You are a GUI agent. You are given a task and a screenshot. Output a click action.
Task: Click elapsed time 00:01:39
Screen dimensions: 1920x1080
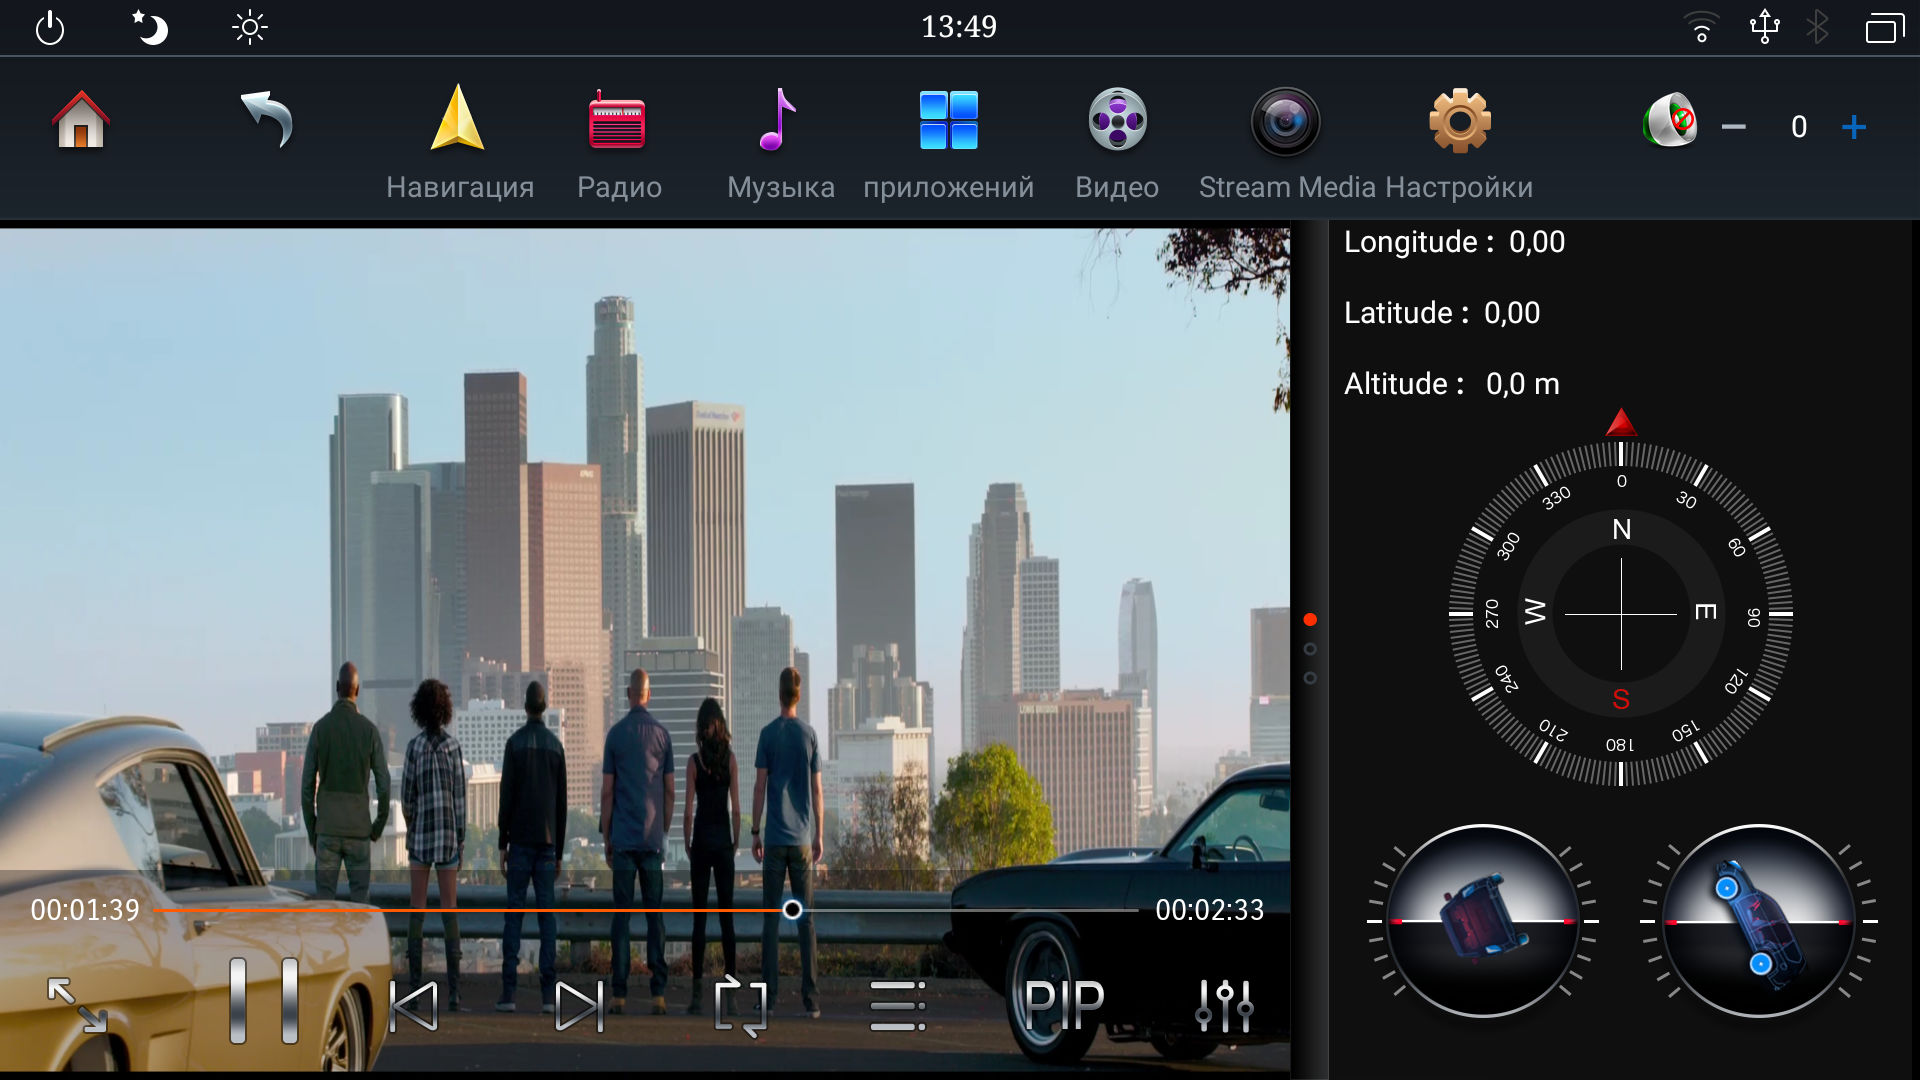(85, 910)
